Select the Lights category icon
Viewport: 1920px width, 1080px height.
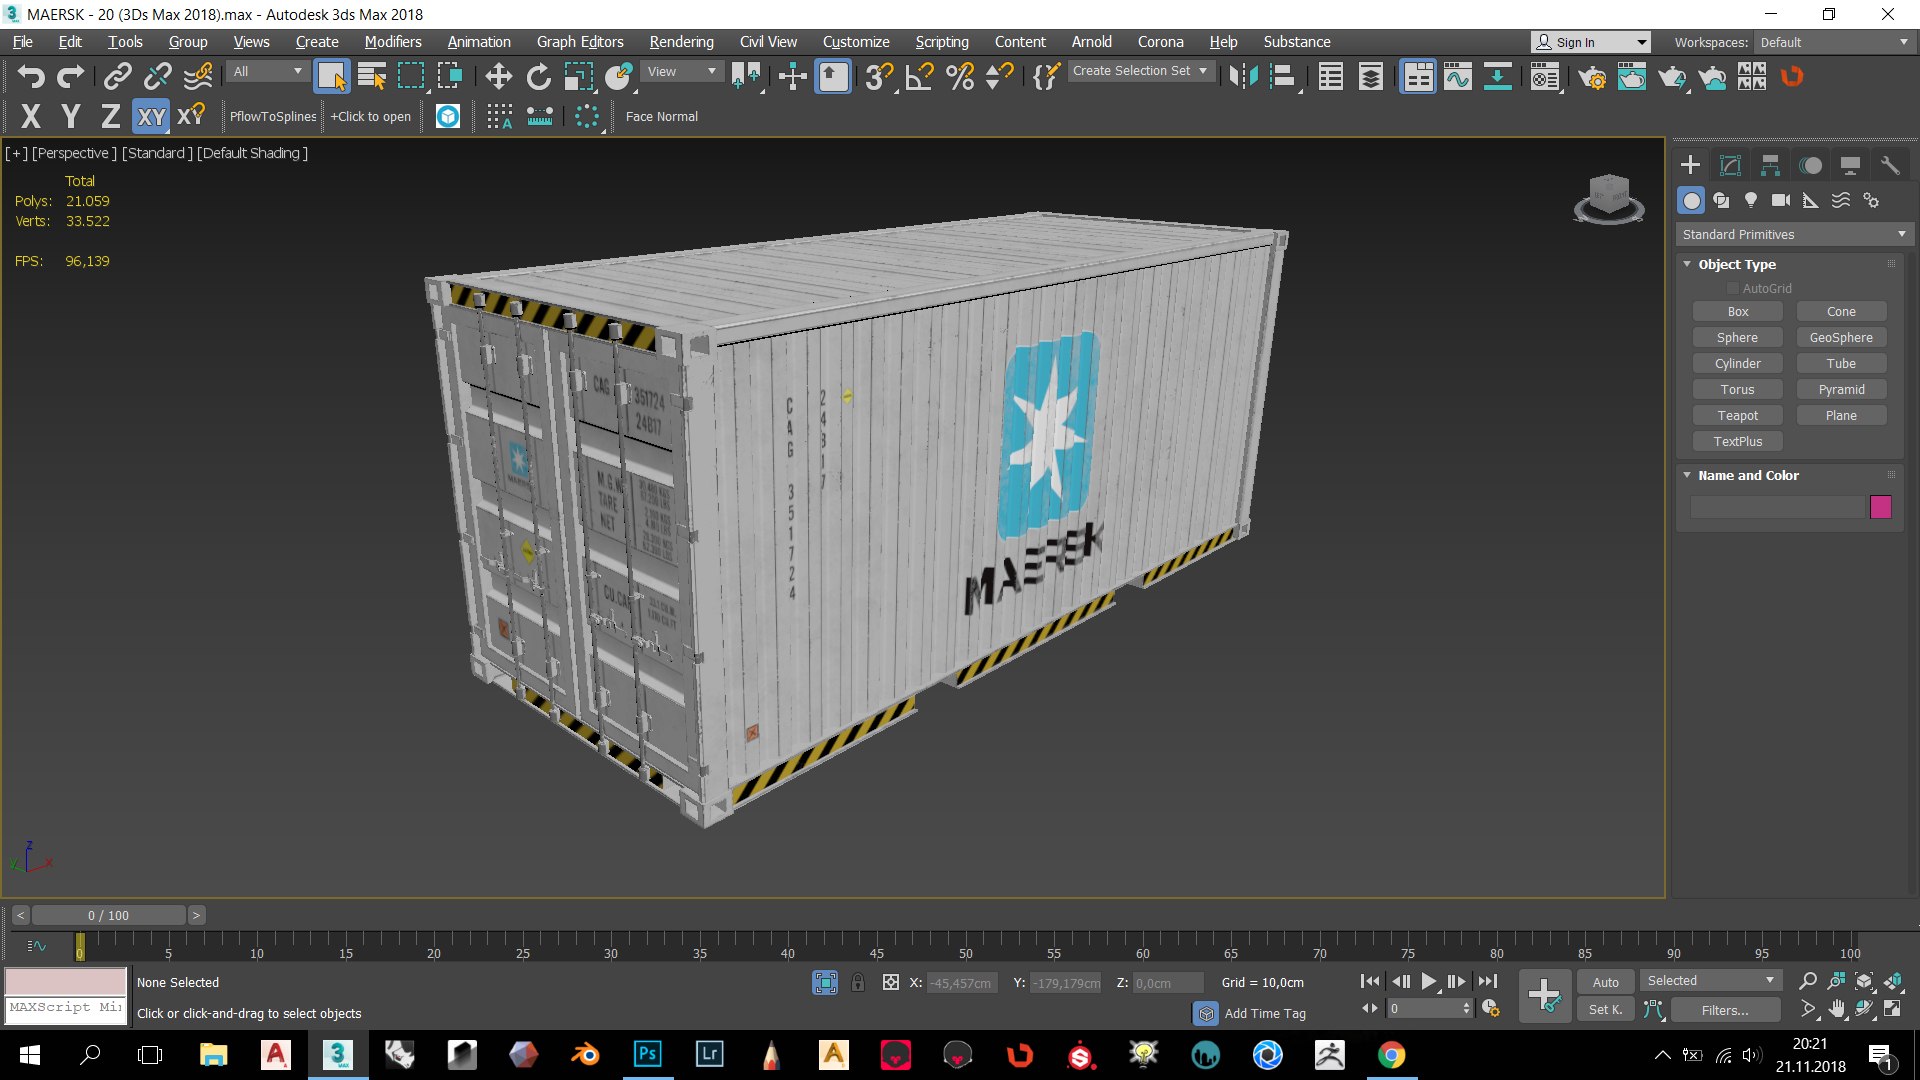[x=1751, y=200]
